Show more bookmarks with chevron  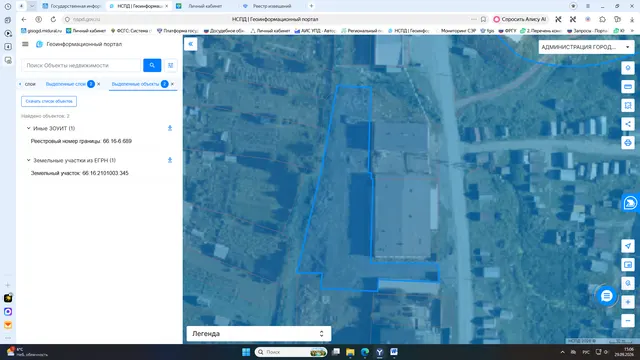633,31
